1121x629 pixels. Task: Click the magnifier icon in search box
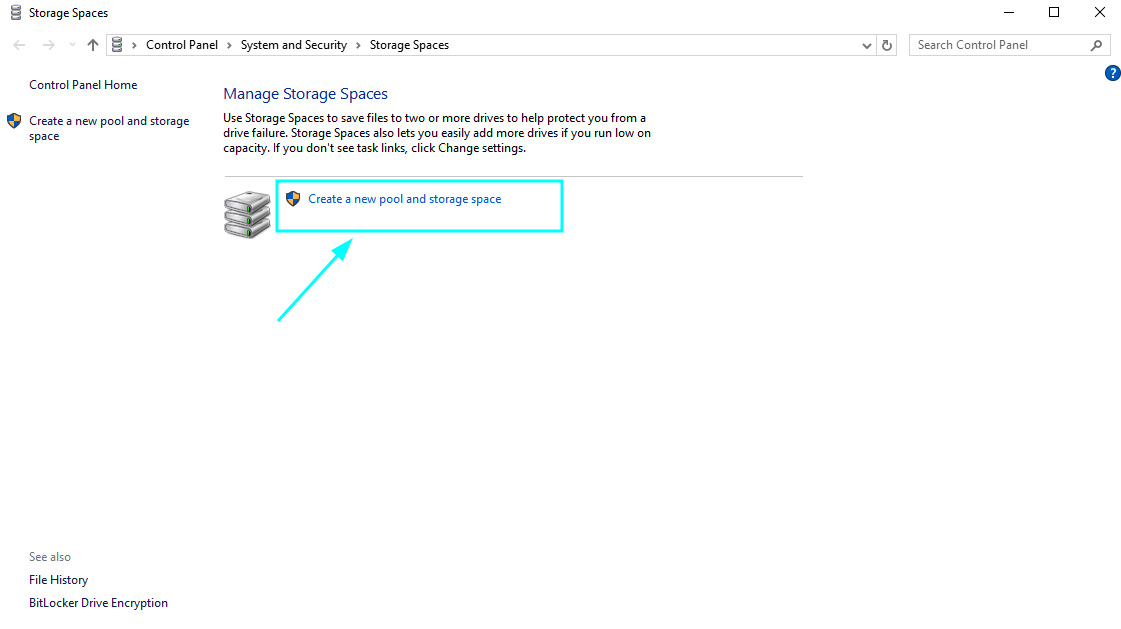tap(1096, 45)
